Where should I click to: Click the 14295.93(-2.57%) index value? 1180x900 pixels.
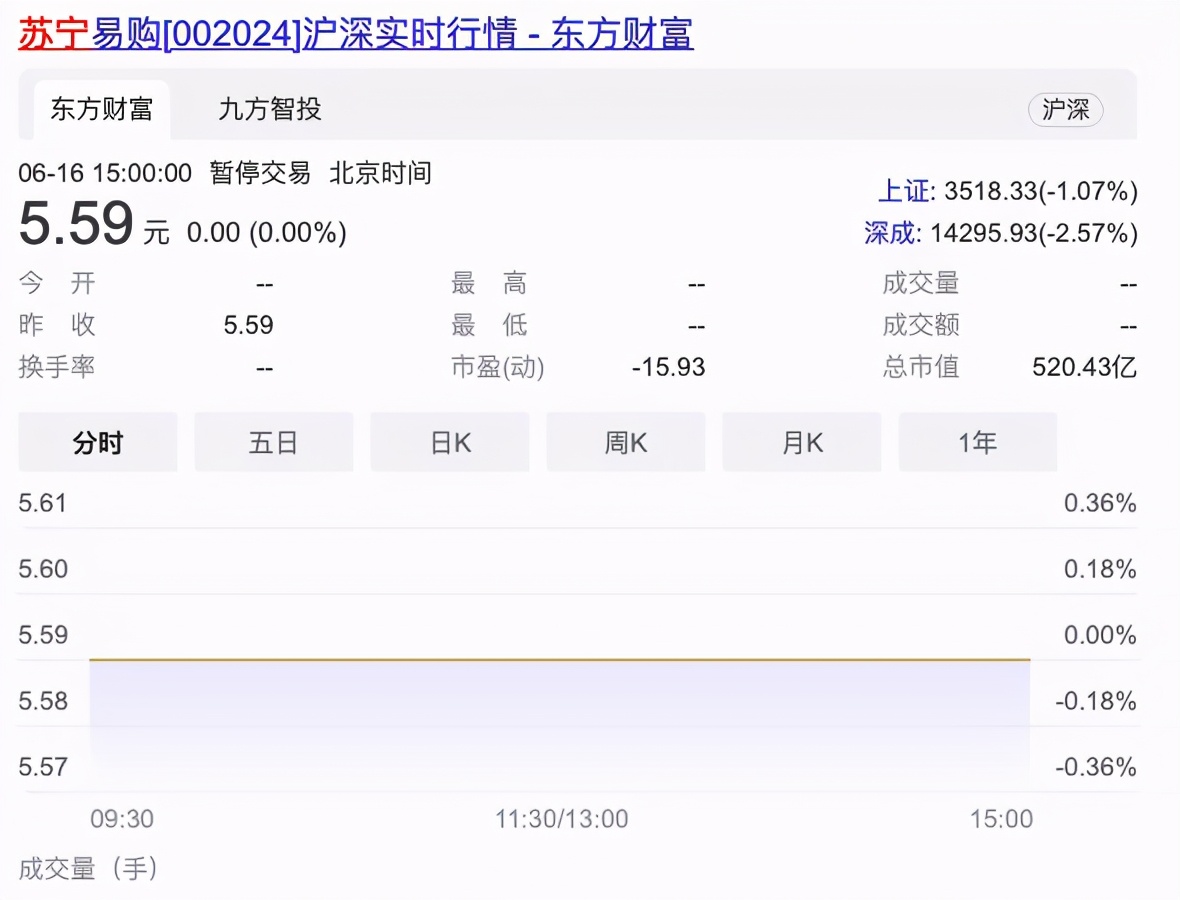1034,233
